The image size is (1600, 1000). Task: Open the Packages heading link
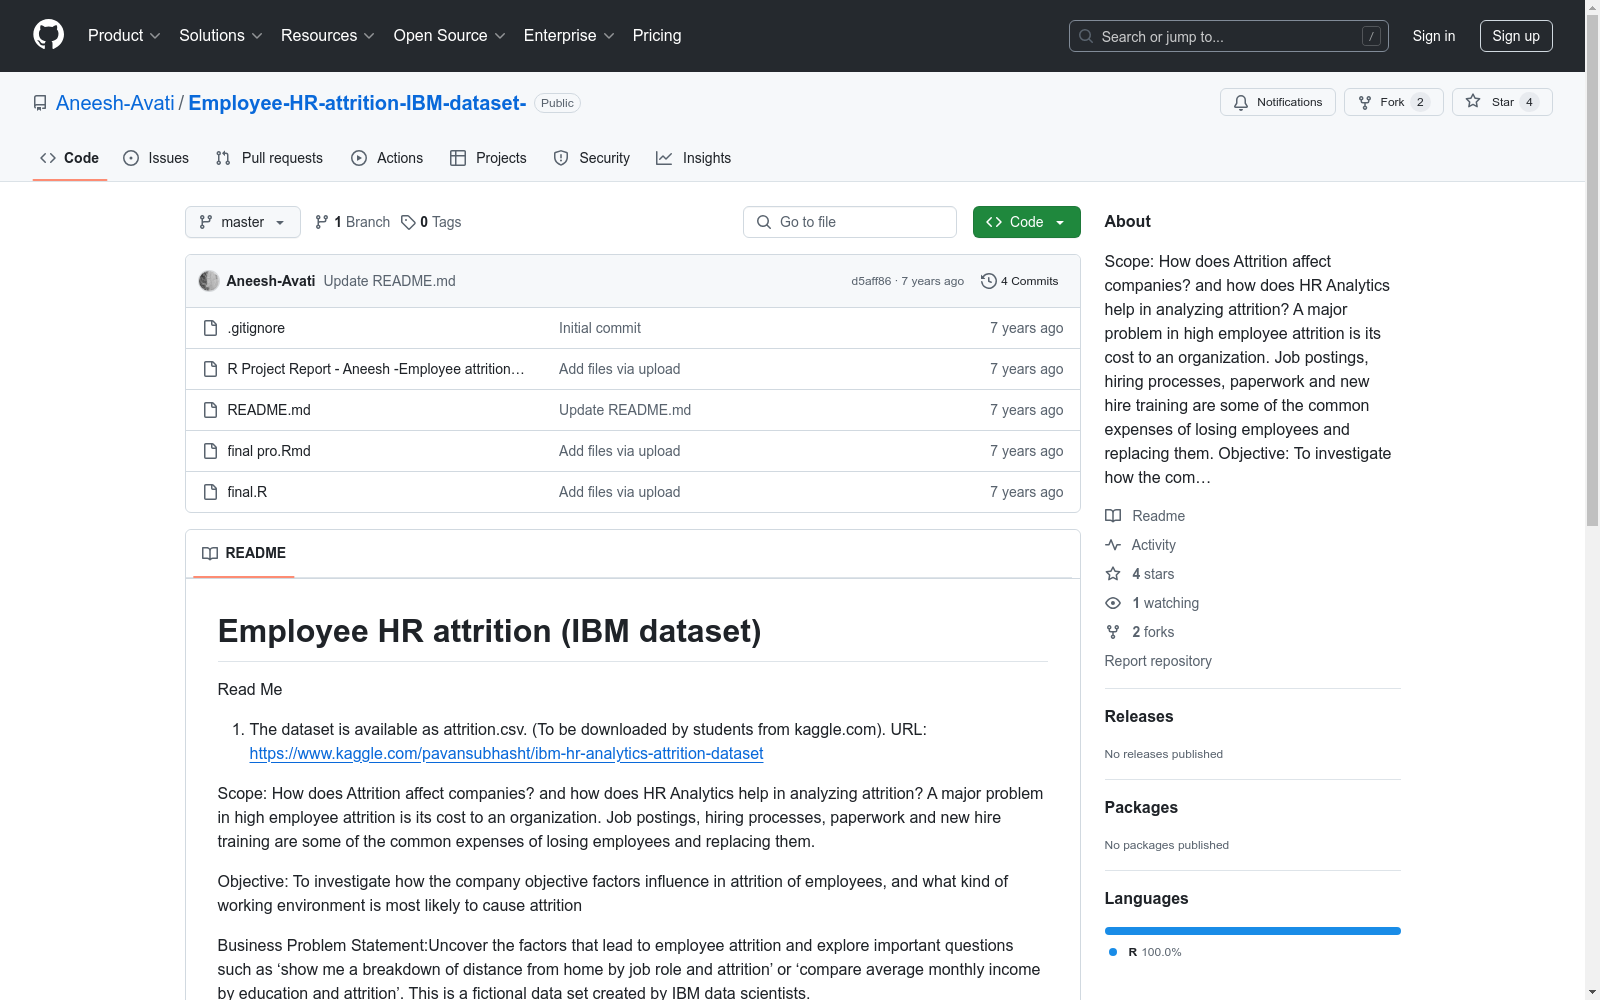tap(1141, 807)
